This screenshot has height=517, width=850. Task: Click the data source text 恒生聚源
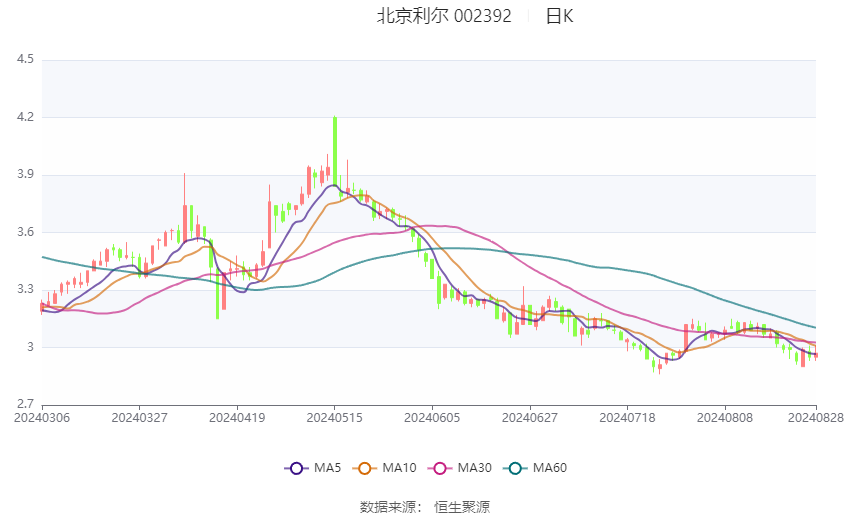(x=462, y=507)
